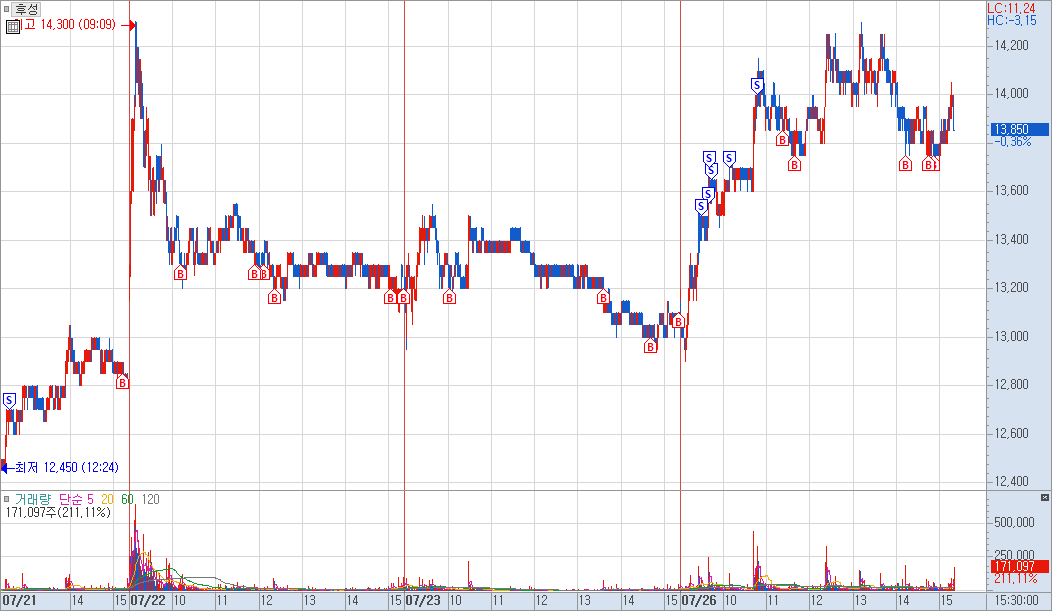Image resolution: width=1053 pixels, height=611 pixels.
Task: Click the HC:-3.15 readout
Action: pos(1011,21)
